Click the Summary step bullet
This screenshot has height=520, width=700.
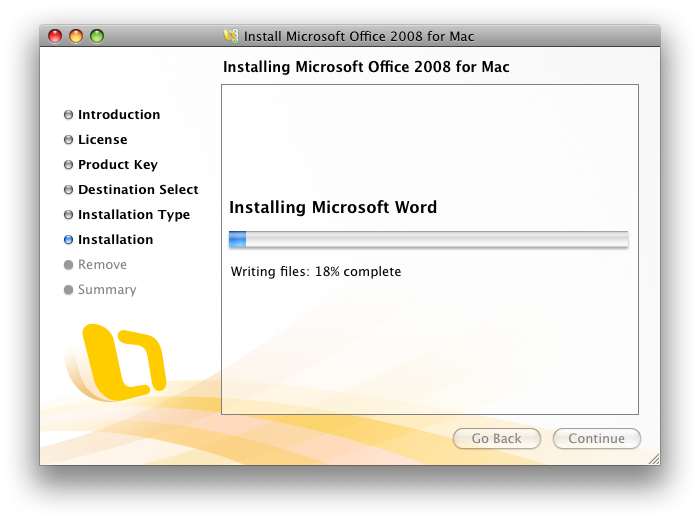click(x=68, y=290)
